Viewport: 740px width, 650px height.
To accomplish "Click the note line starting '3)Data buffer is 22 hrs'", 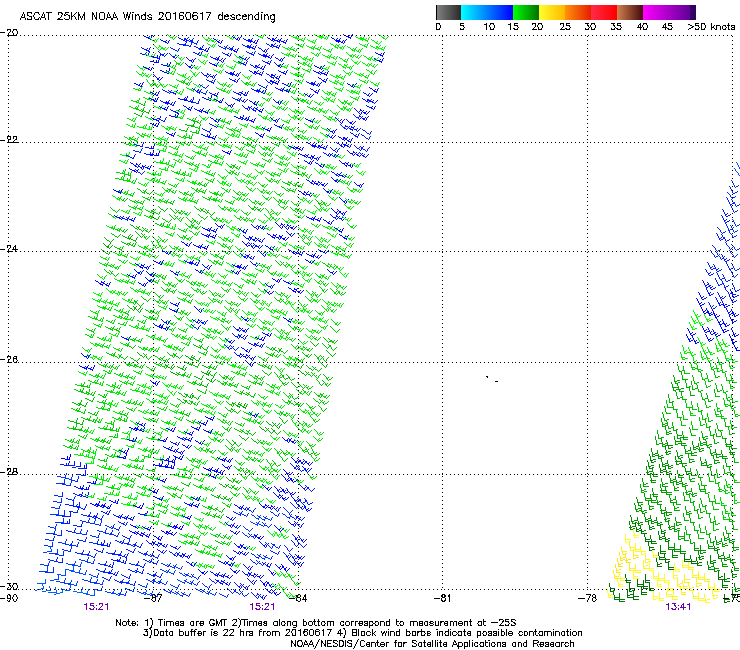I will pyautogui.click(x=362, y=633).
